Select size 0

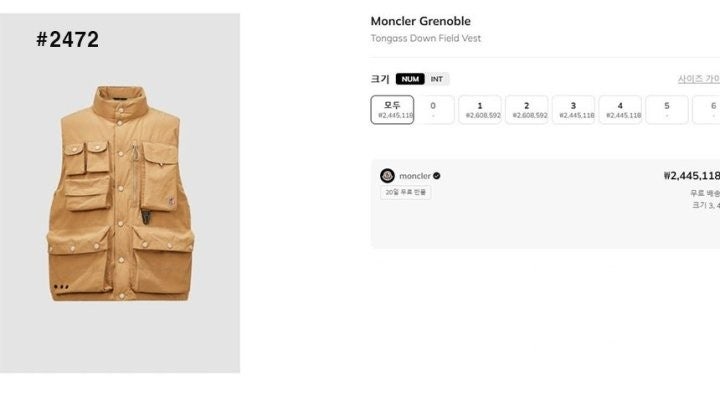coord(433,110)
